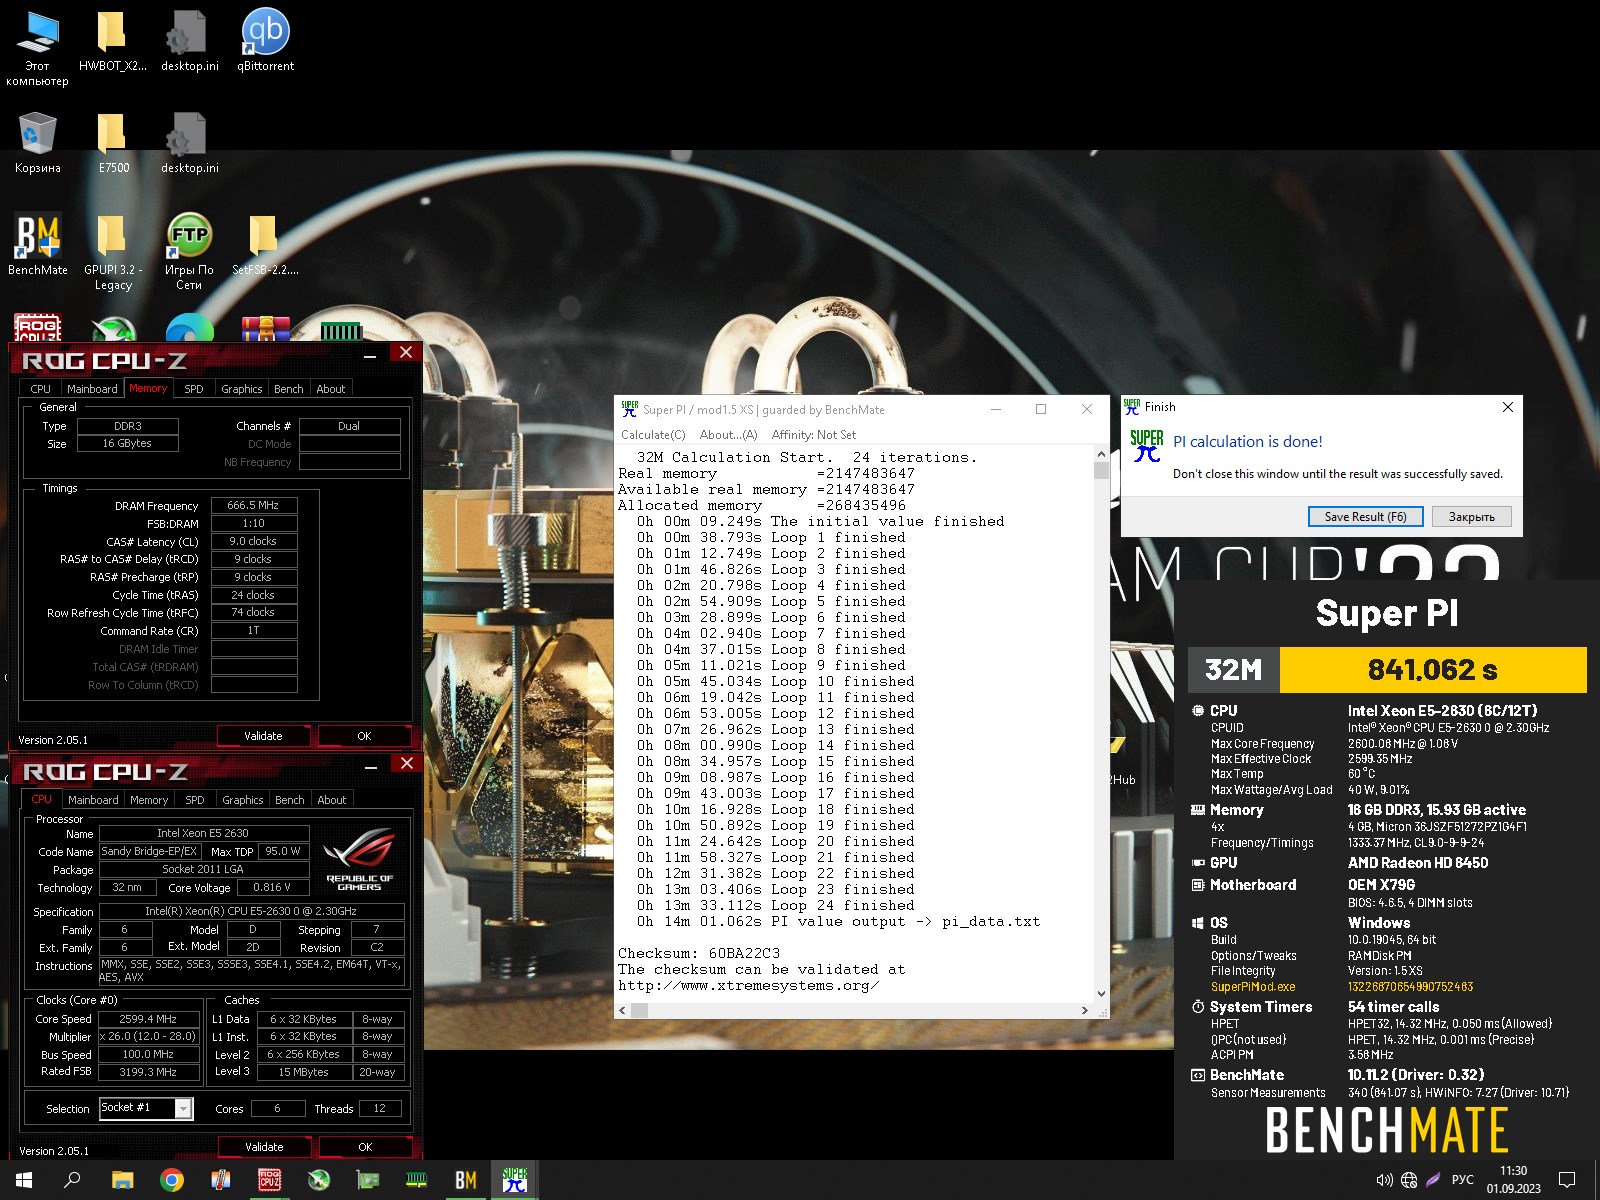Image resolution: width=1600 pixels, height=1200 pixels.
Task: Open Bench tab in upper CPU-Z window
Action: pyautogui.click(x=288, y=389)
